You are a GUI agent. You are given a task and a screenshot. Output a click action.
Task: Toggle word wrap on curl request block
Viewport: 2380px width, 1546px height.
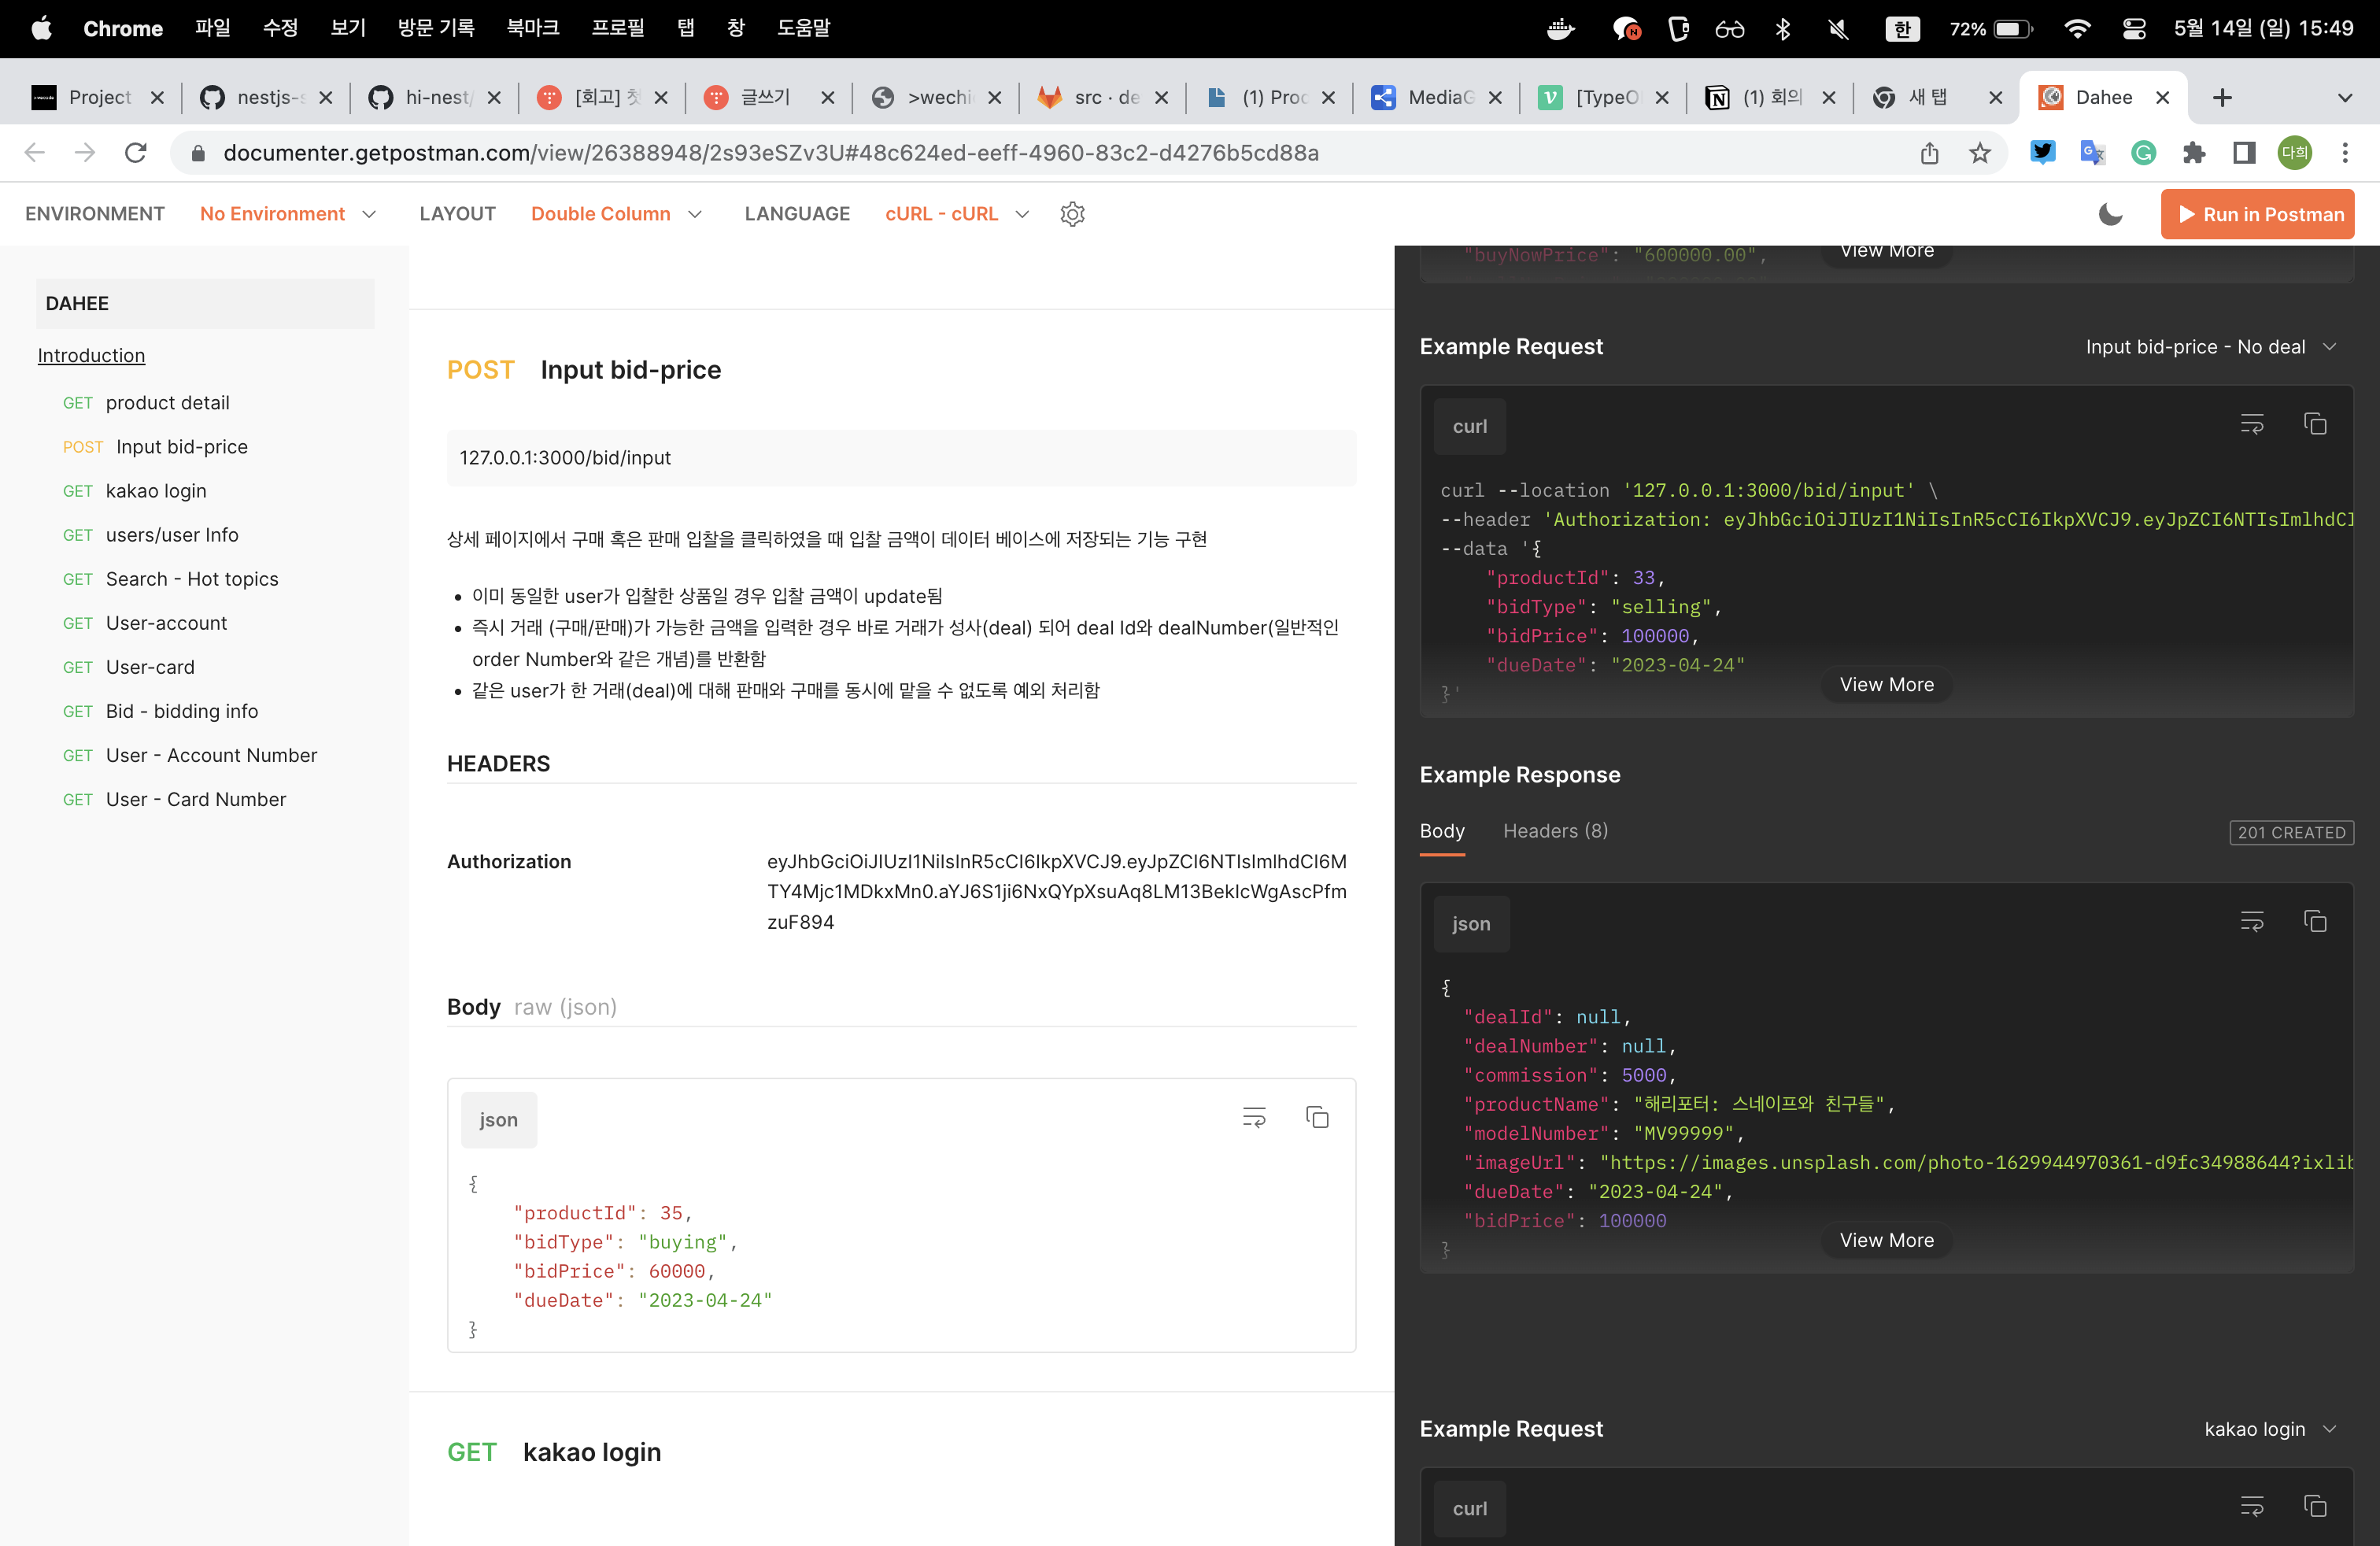coord(2251,424)
